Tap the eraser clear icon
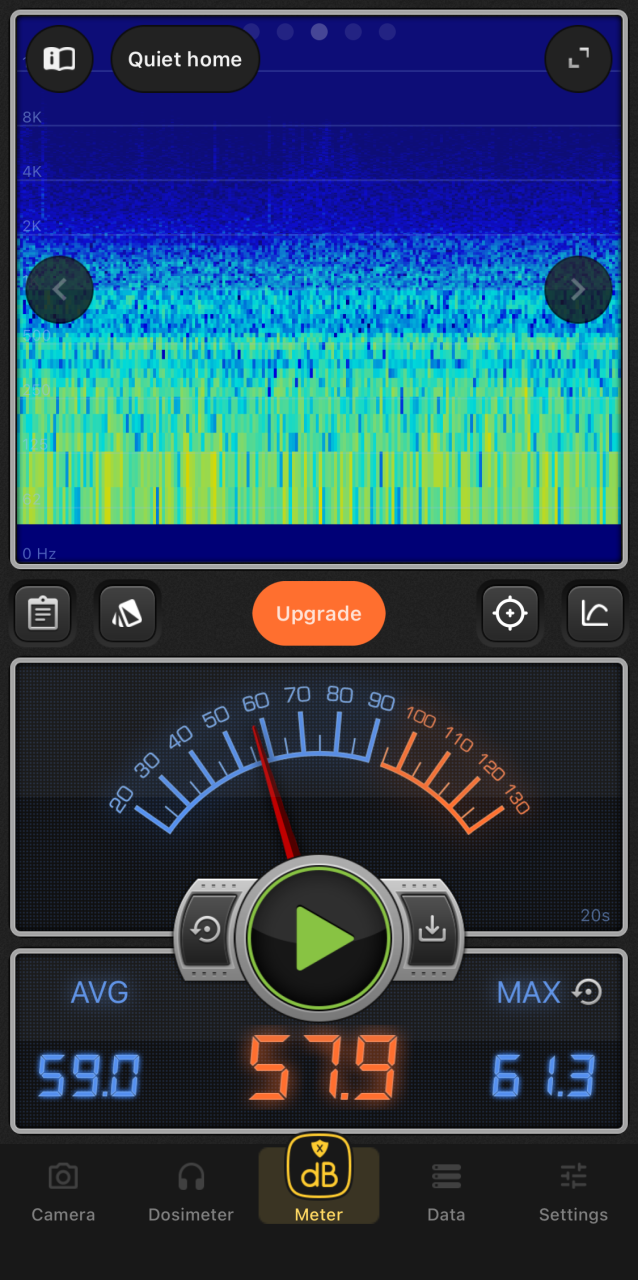Screen dimensions: 638x1280 127,613
